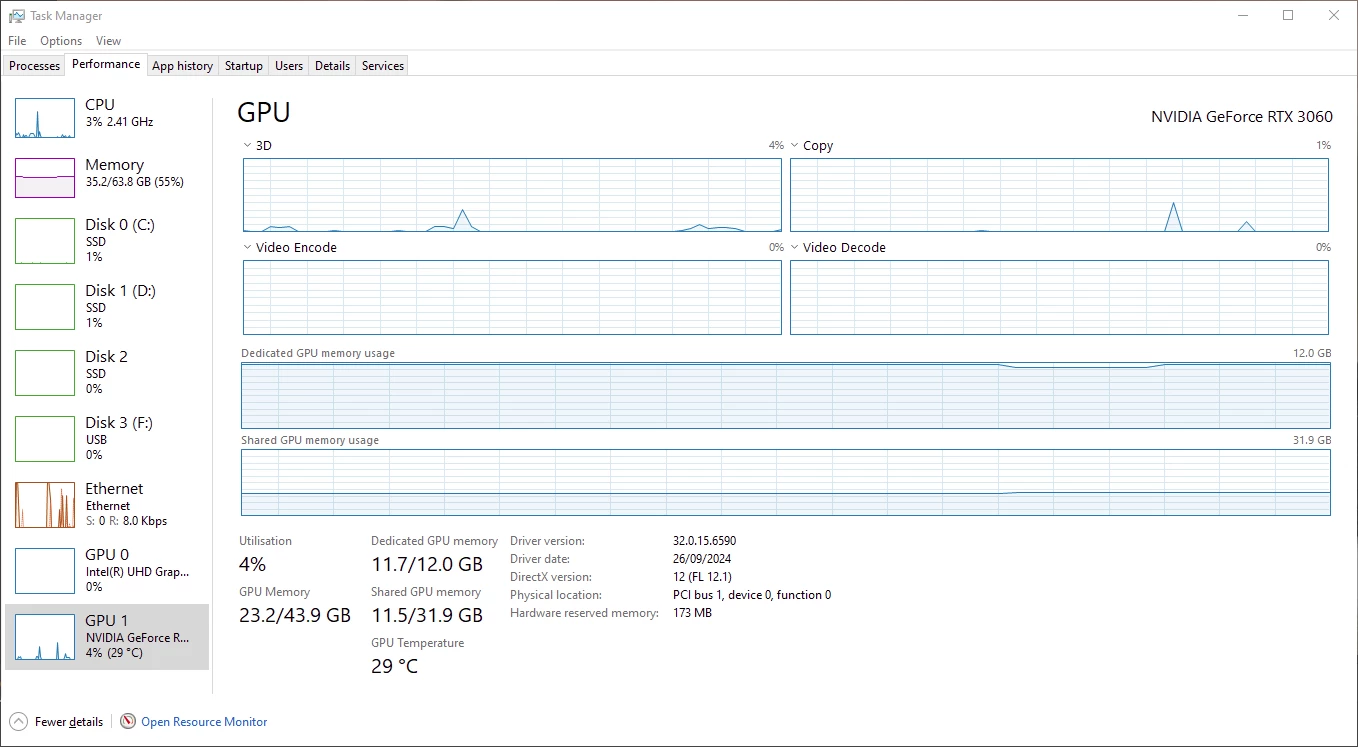Switch to the App history tab
Screen dimensions: 1358x747
click(x=182, y=66)
